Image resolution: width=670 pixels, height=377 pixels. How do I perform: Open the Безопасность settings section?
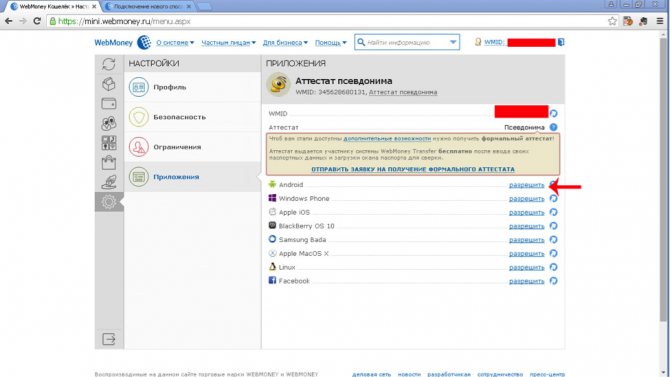[x=193, y=117]
